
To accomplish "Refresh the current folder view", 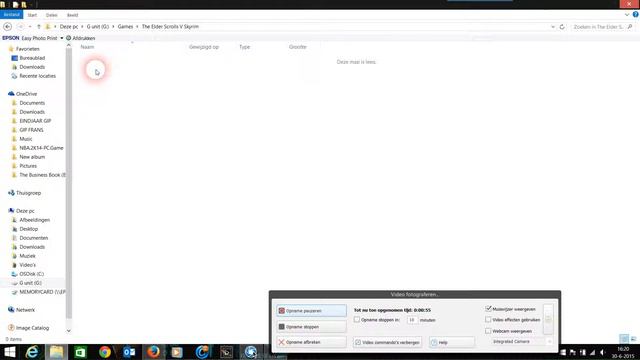I will [x=562, y=27].
